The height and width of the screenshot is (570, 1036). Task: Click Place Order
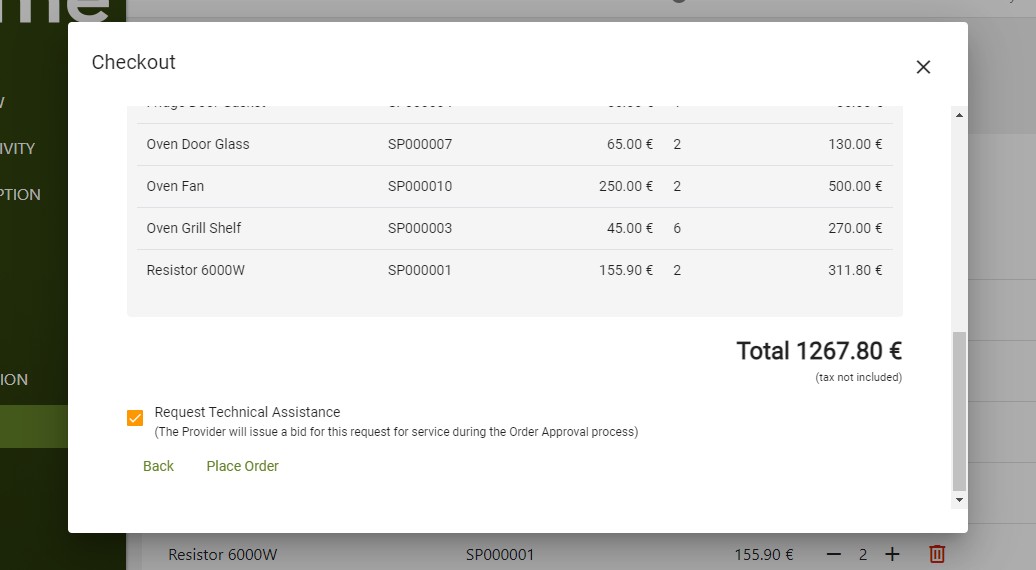[242, 466]
